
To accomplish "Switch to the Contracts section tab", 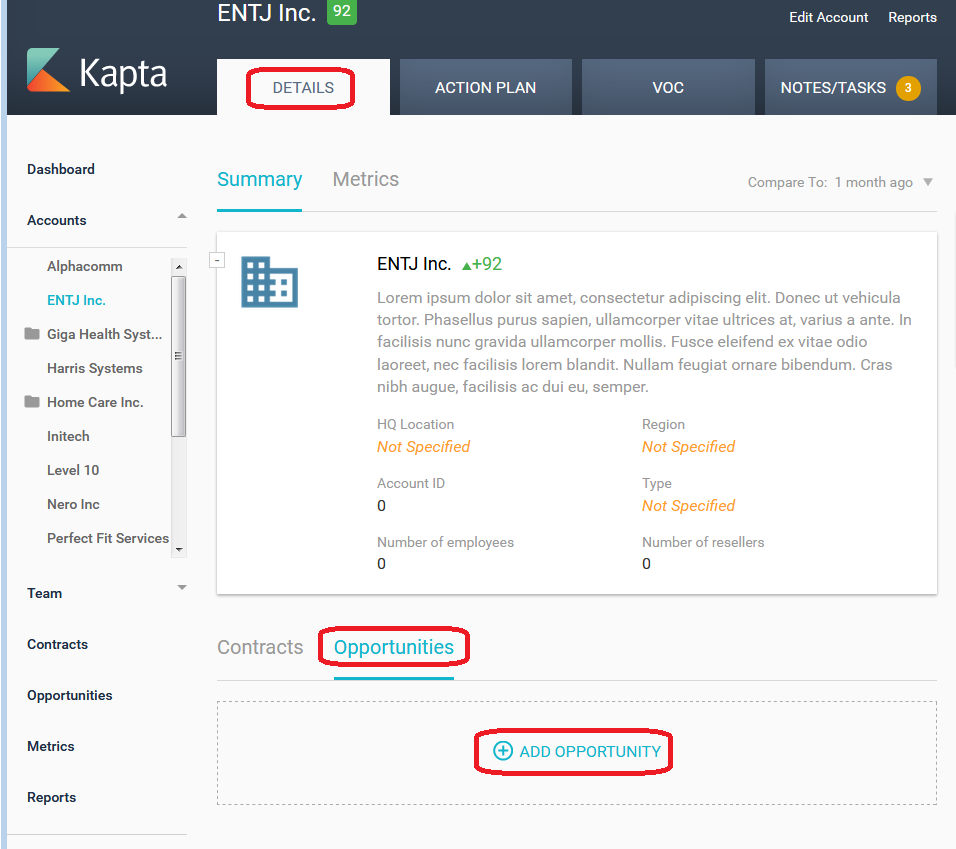I will tap(260, 647).
